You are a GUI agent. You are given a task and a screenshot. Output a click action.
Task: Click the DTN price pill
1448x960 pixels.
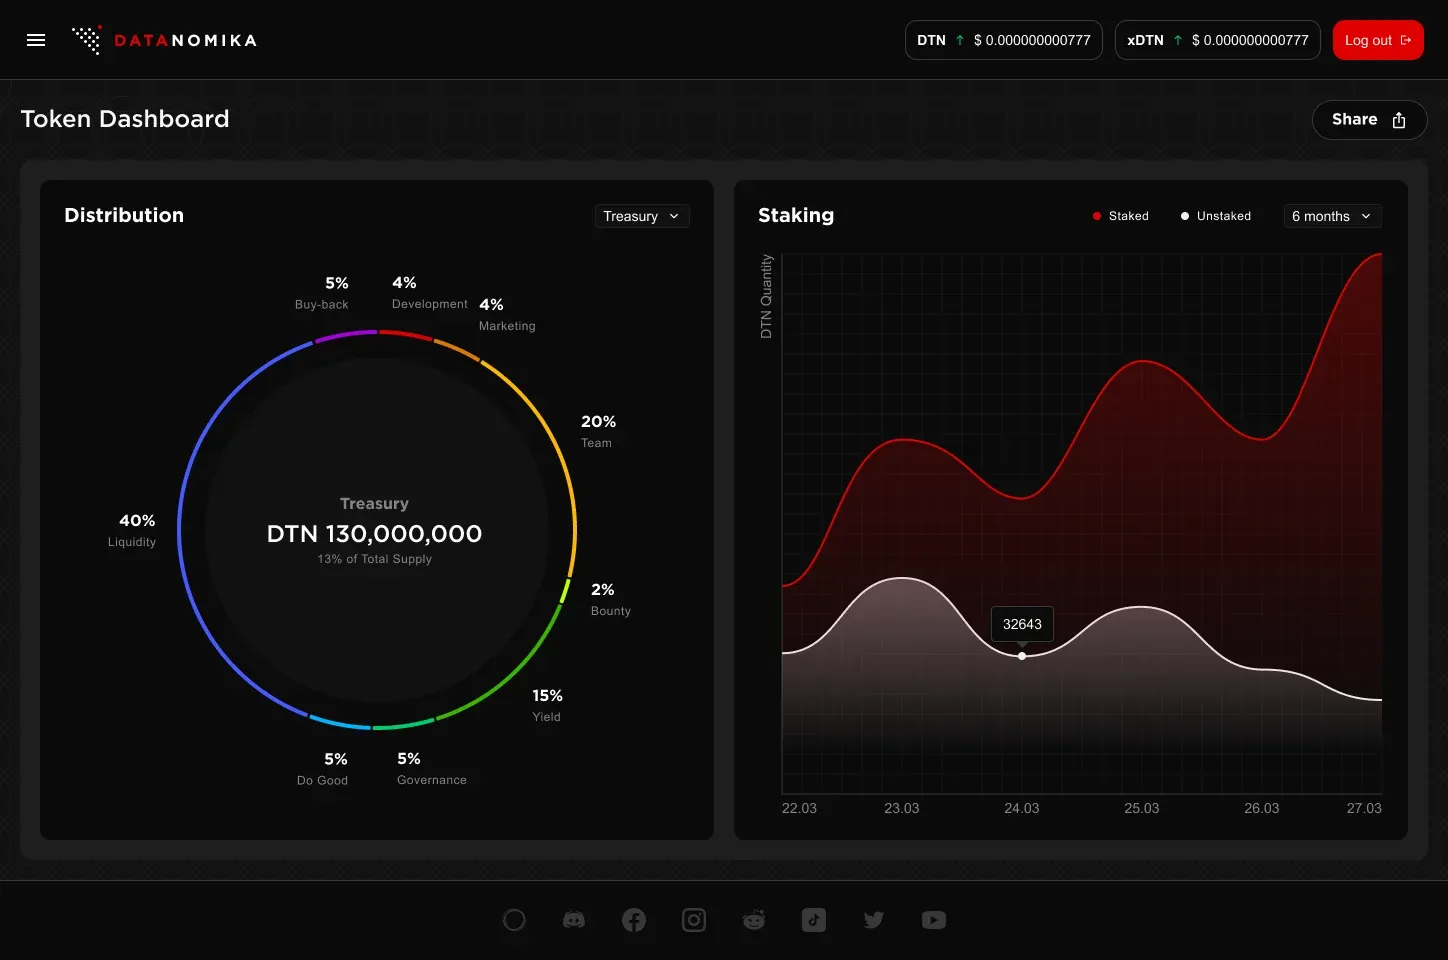[x=1004, y=40]
